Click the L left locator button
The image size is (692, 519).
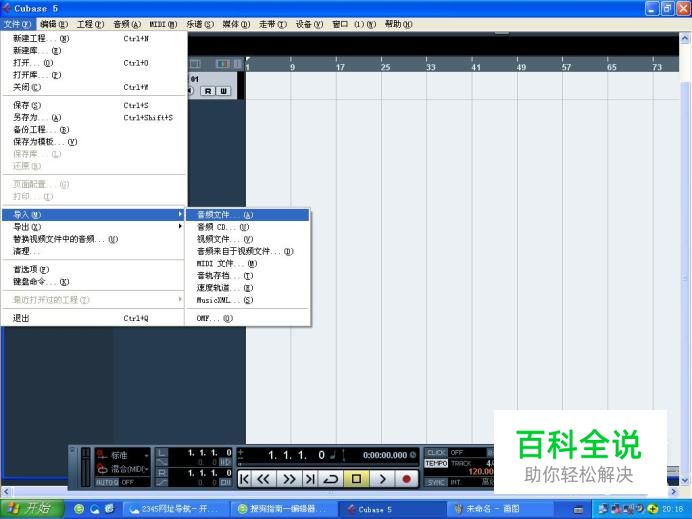[162, 453]
